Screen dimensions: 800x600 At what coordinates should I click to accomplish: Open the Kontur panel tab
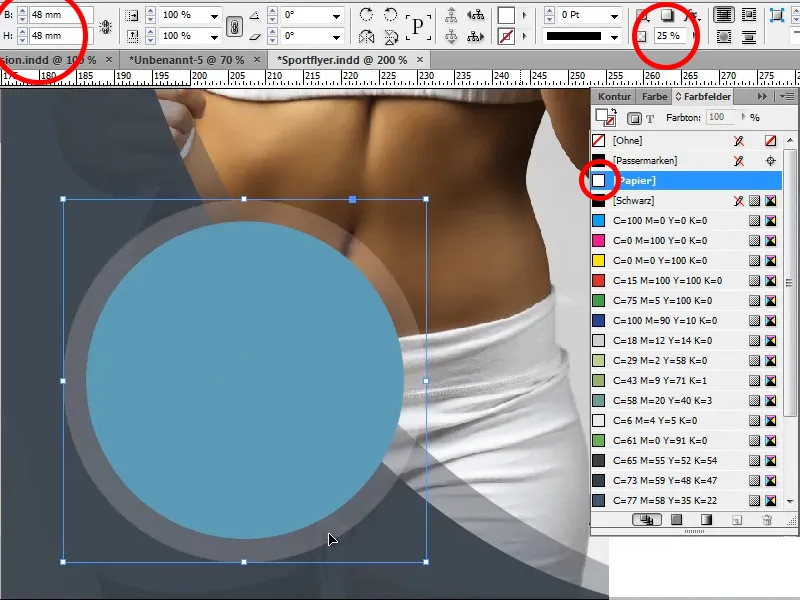tap(614, 96)
